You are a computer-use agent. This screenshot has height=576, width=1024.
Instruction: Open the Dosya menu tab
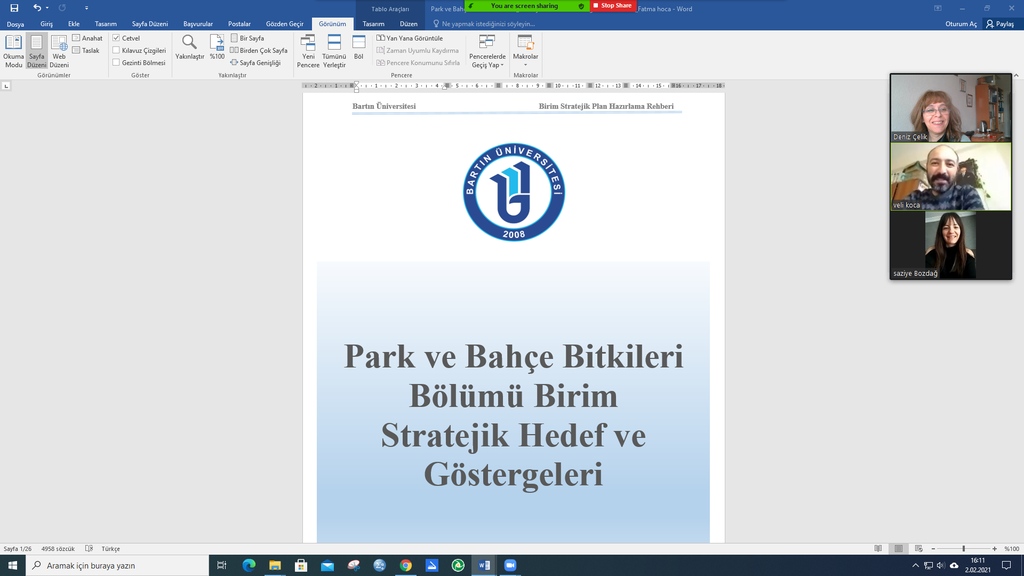pos(15,24)
